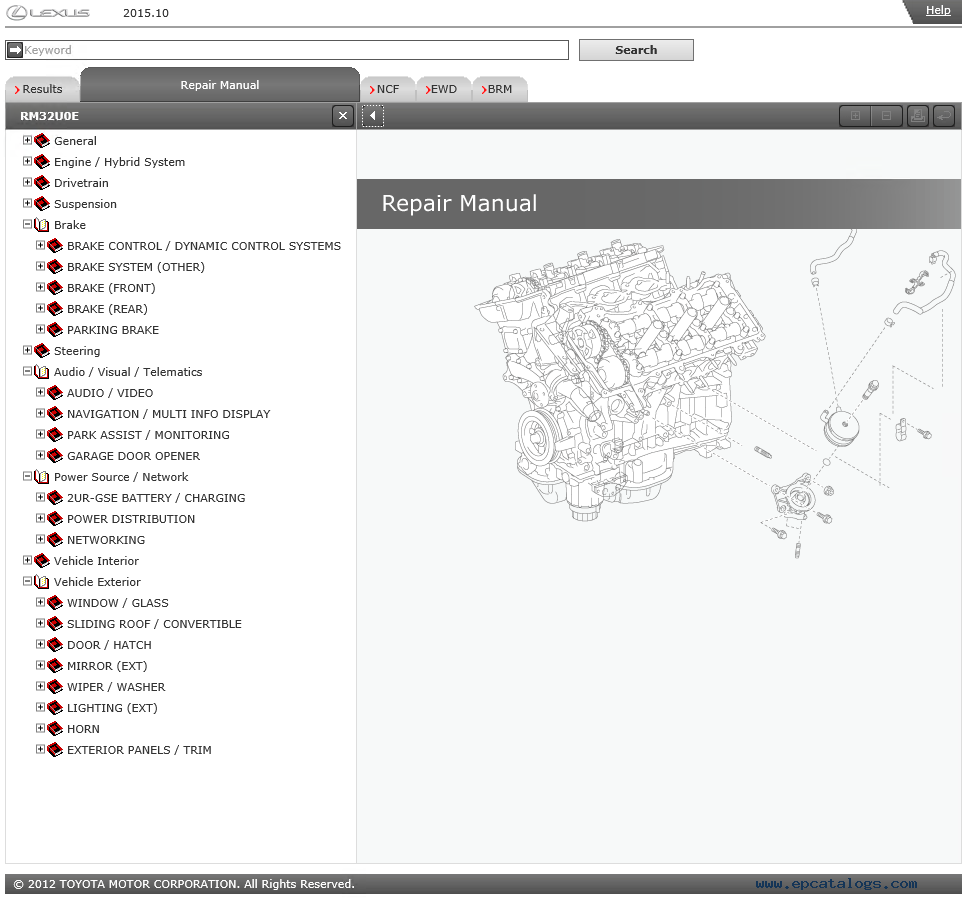Click the book icon for EXTERIOR PANELS / TRIM
Image resolution: width=968 pixels, height=900 pixels.
click(x=55, y=749)
